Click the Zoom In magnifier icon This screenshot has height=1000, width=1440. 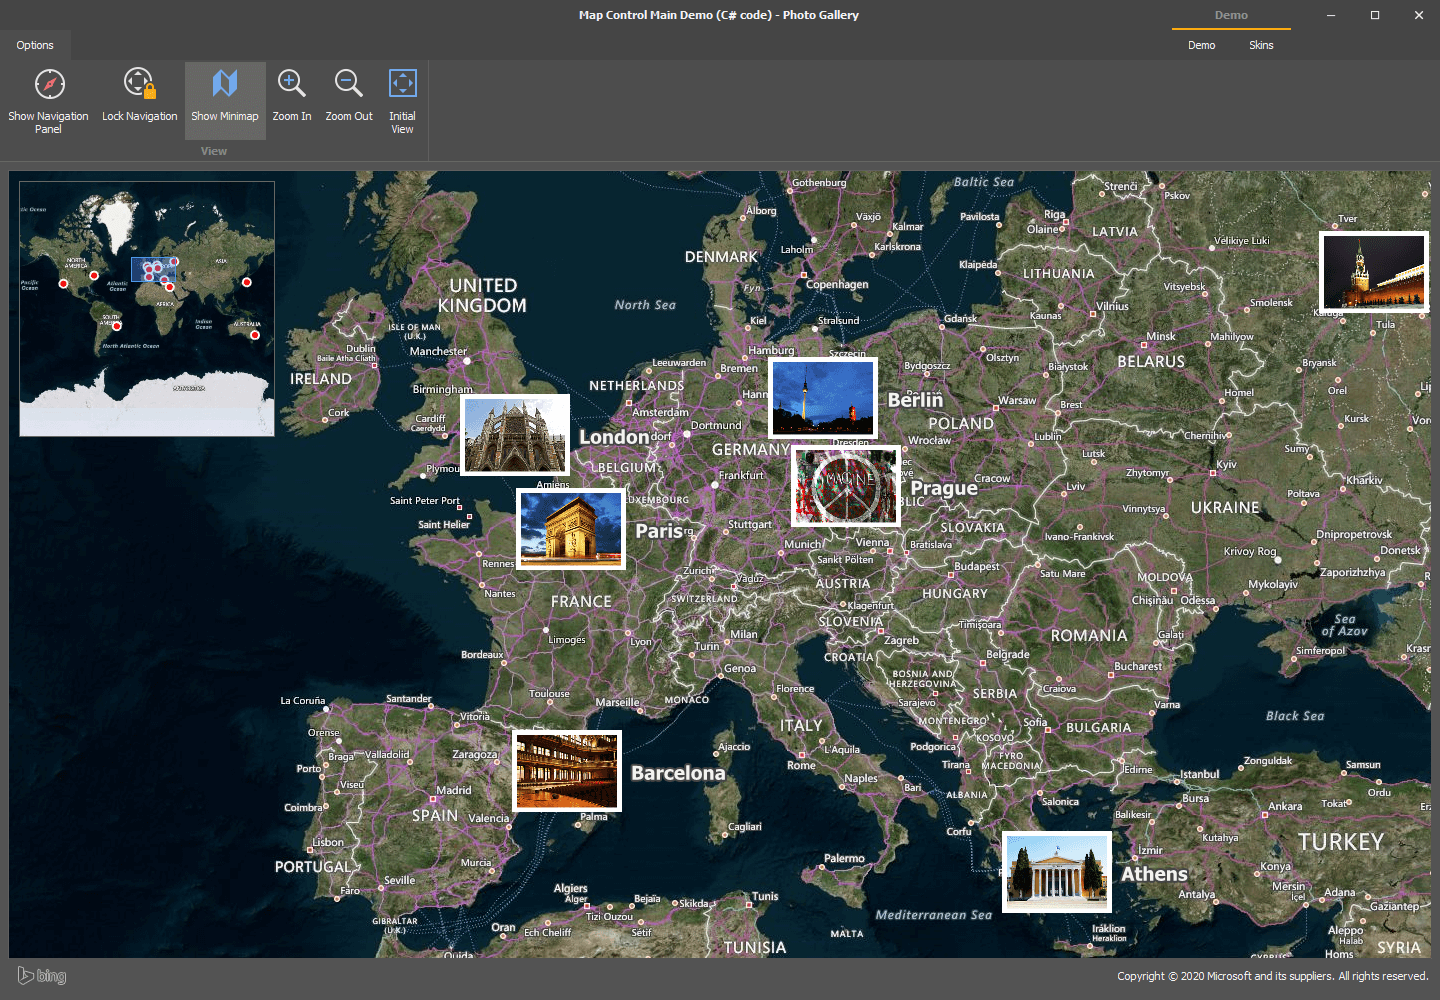pos(291,84)
